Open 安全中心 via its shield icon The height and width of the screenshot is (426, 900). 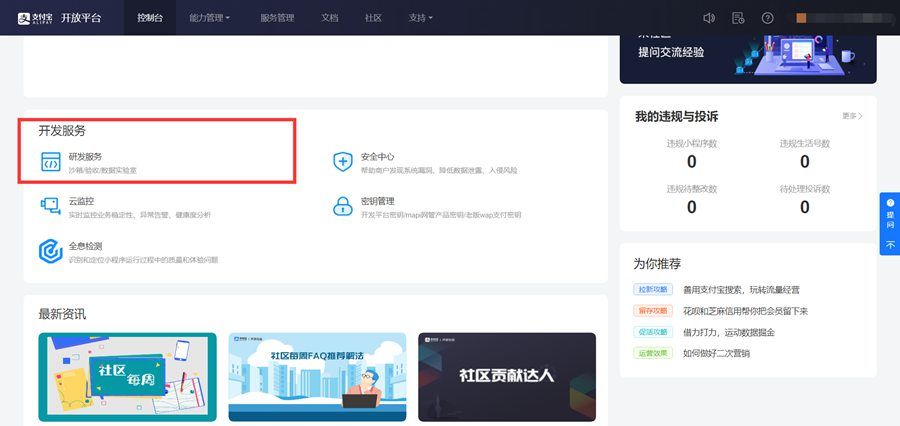click(343, 162)
